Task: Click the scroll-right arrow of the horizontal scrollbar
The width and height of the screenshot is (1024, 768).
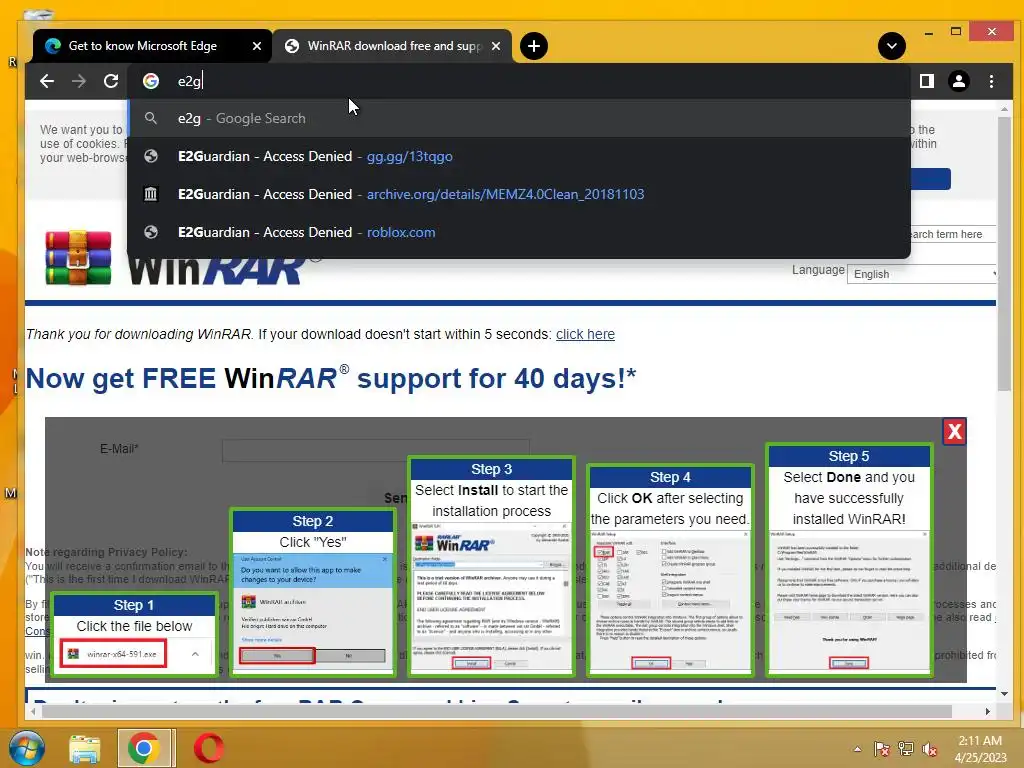Action: [987, 711]
